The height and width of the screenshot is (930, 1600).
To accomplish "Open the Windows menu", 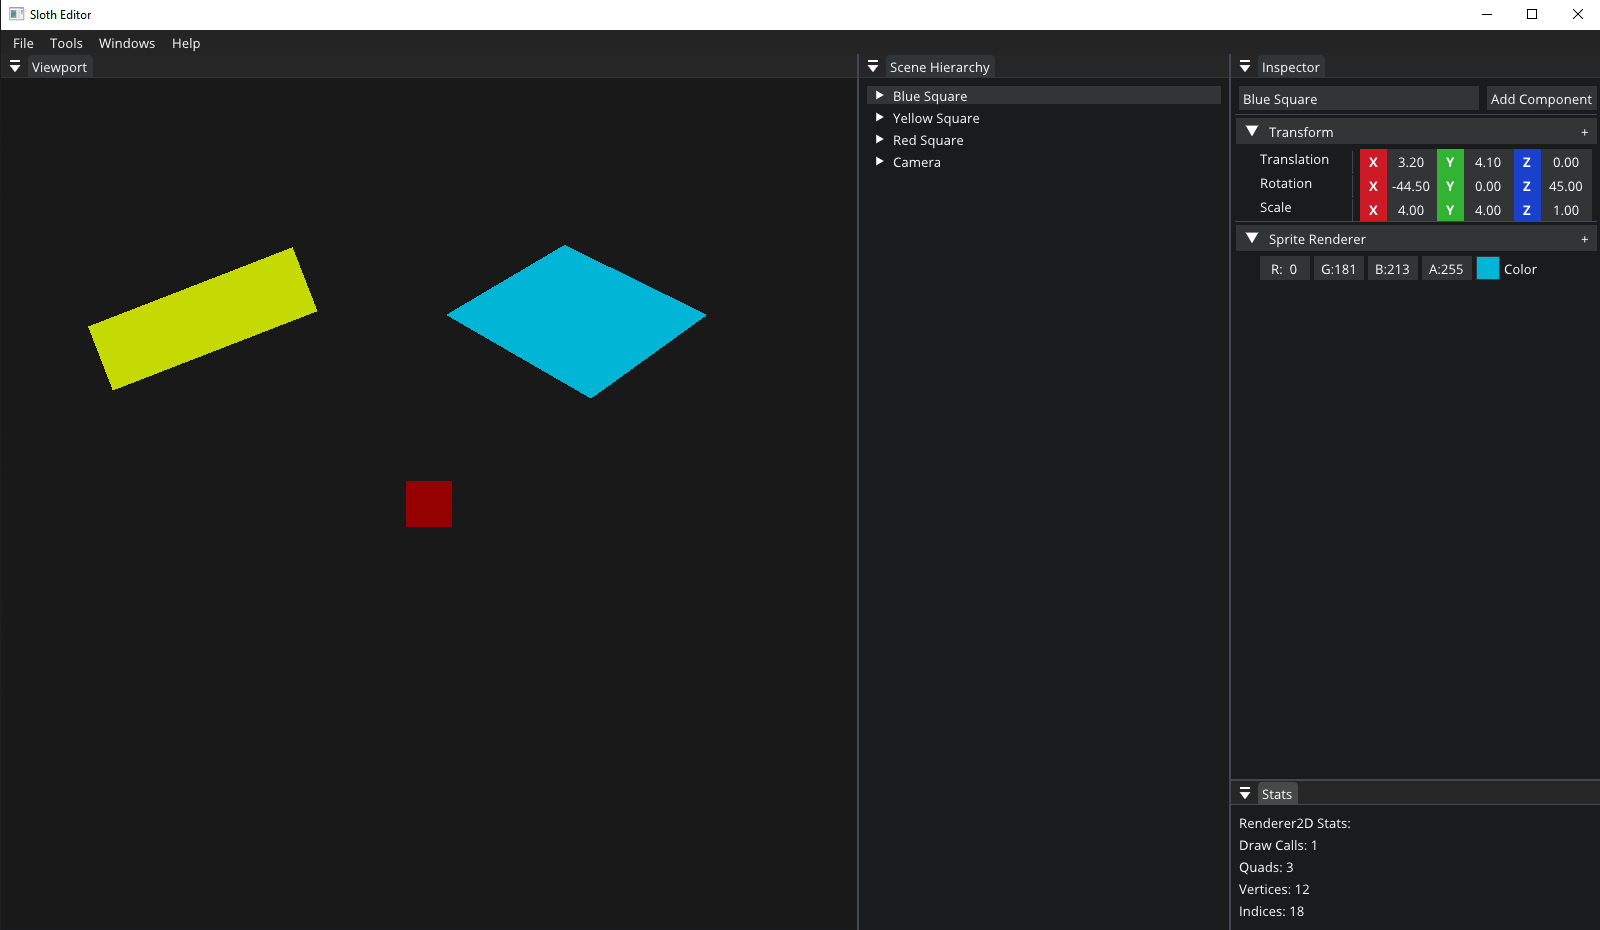I will pyautogui.click(x=127, y=43).
